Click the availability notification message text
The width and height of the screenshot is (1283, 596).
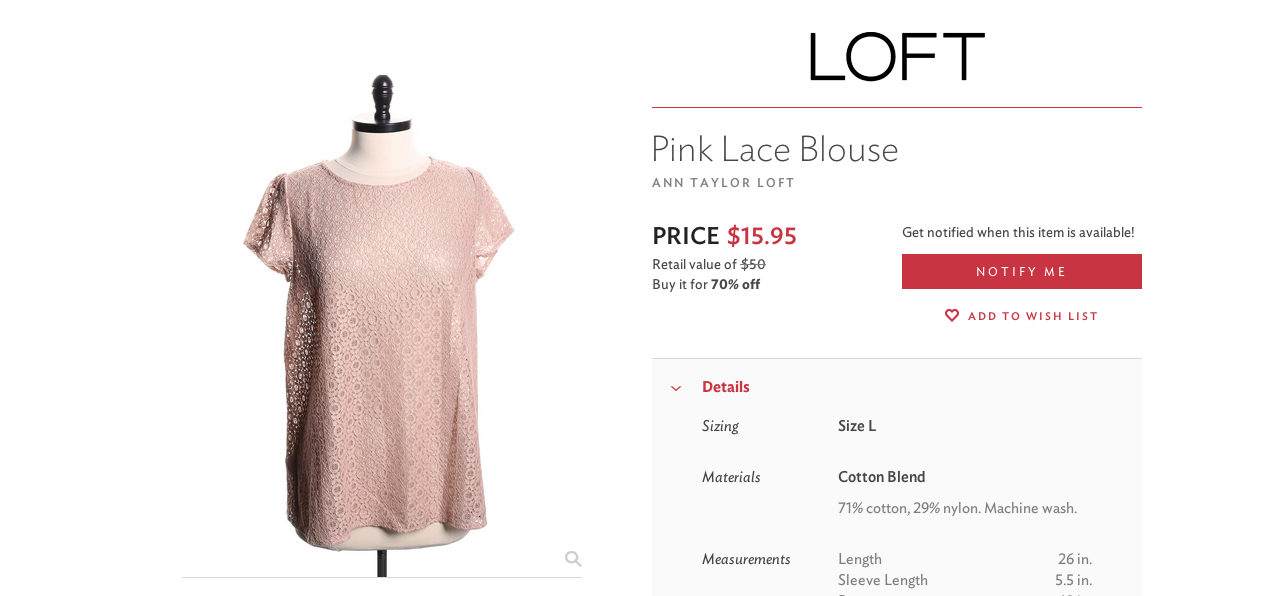click(x=1018, y=232)
